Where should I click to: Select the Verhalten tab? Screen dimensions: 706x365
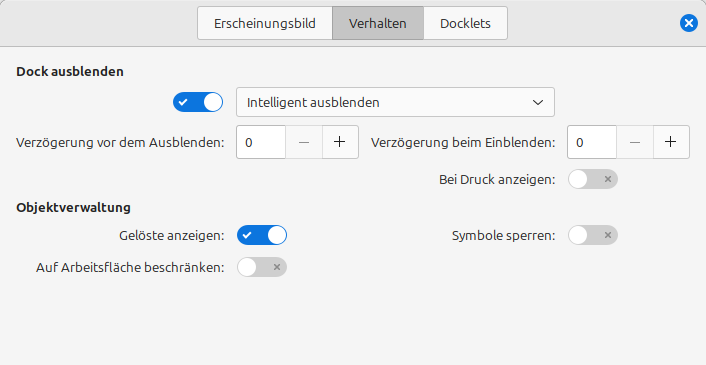coord(378,23)
